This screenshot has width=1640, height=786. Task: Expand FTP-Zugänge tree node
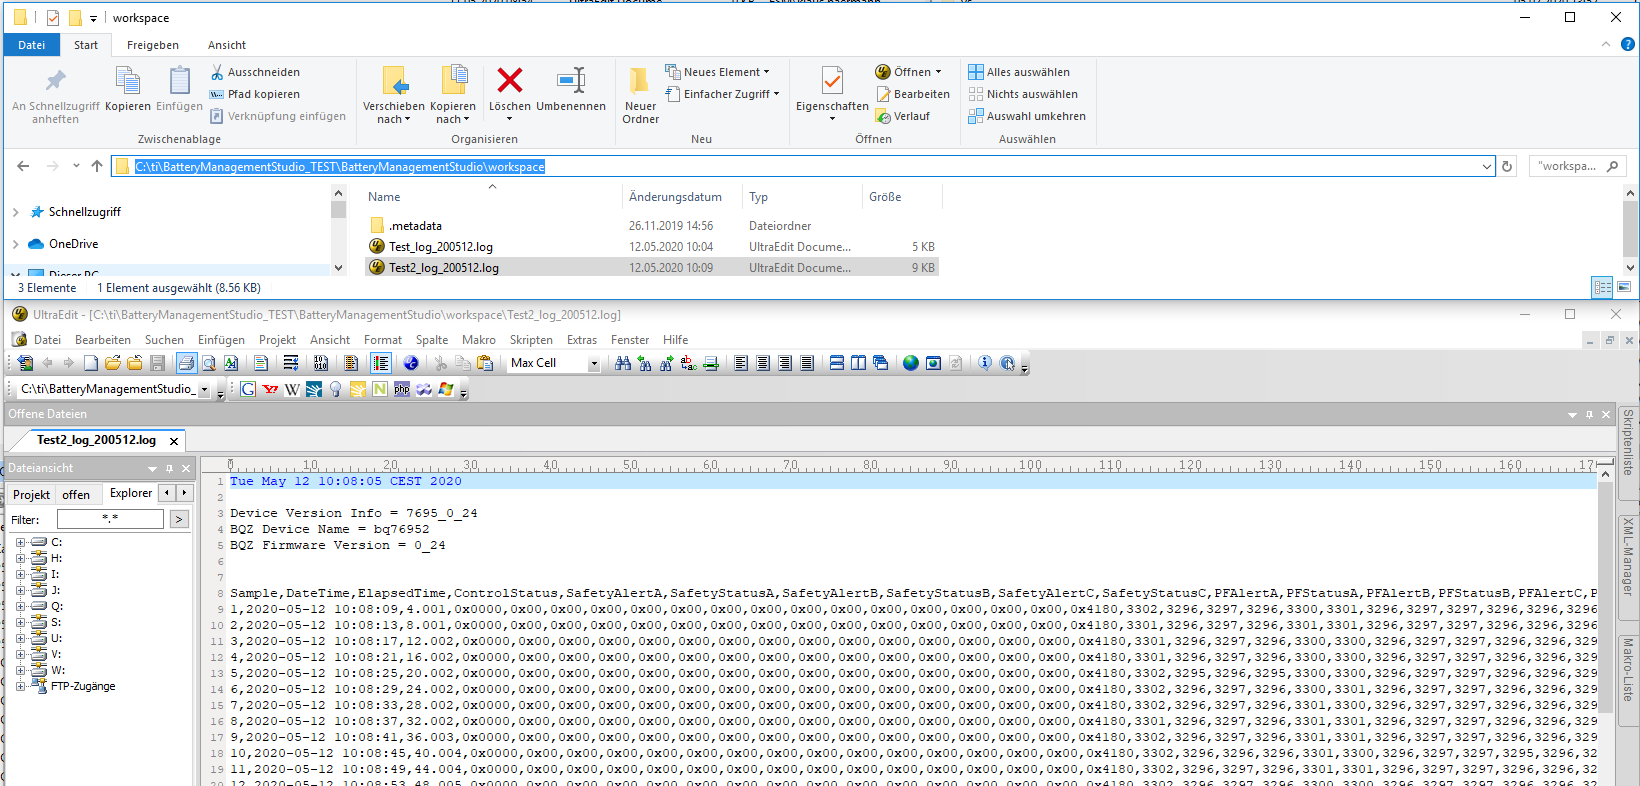[x=20, y=686]
